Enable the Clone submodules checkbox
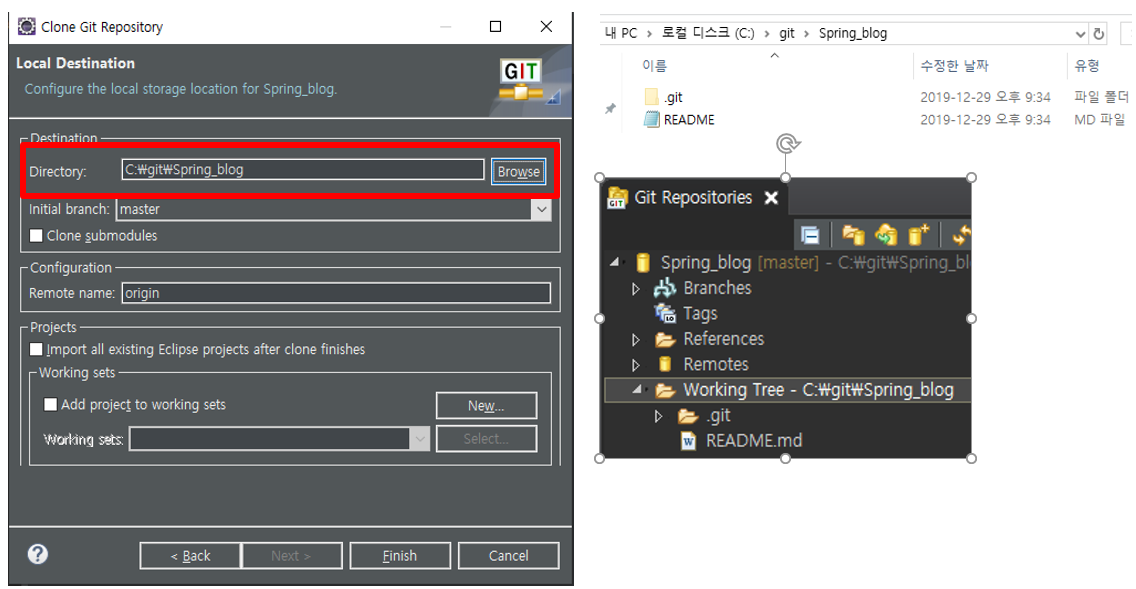Screen dimensions: 1136x589 [36, 235]
